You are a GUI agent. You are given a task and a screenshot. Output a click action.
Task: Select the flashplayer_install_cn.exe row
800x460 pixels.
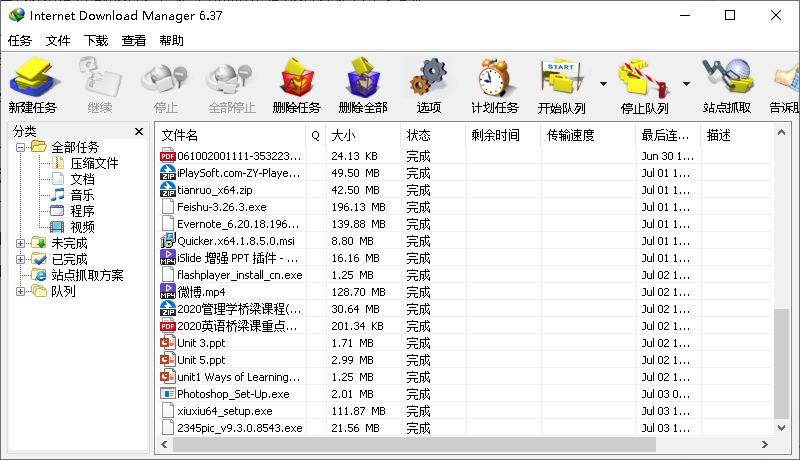tap(464, 275)
